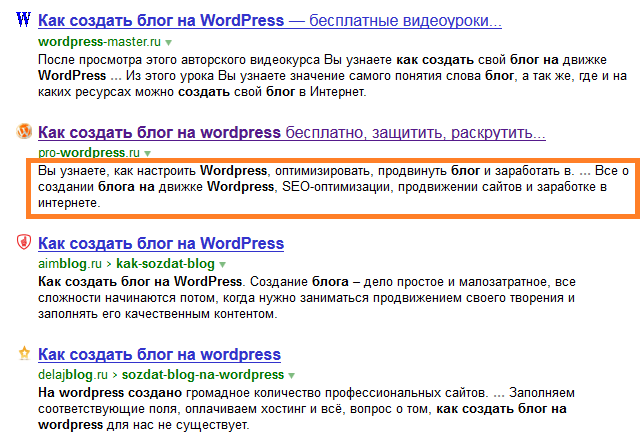Open aimblog.ru result title "Как создать блог на WordPress"

pos(161,243)
